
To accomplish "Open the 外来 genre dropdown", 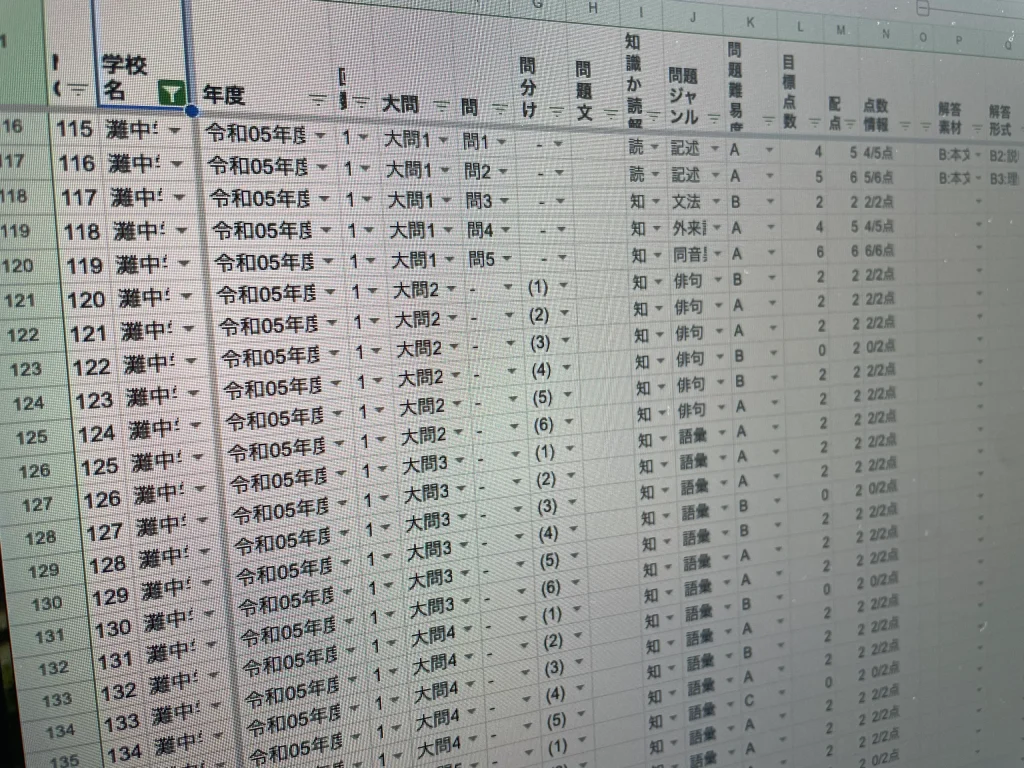I will tap(716, 227).
